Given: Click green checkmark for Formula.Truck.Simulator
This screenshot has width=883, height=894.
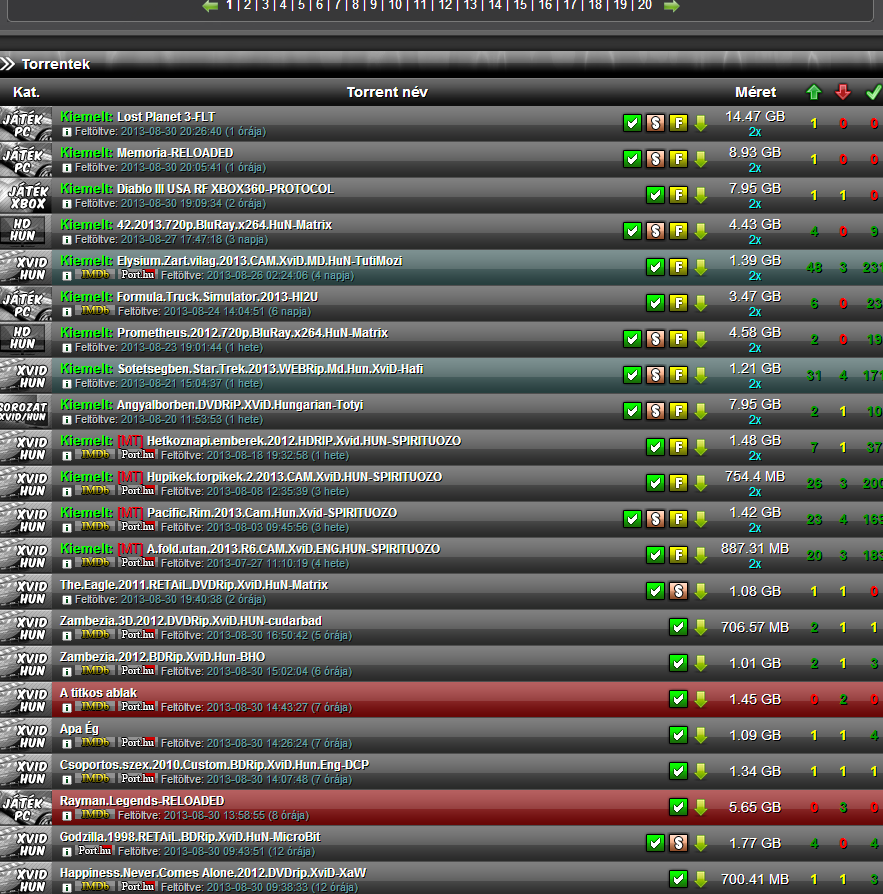Looking at the screenshot, I should tap(655, 303).
